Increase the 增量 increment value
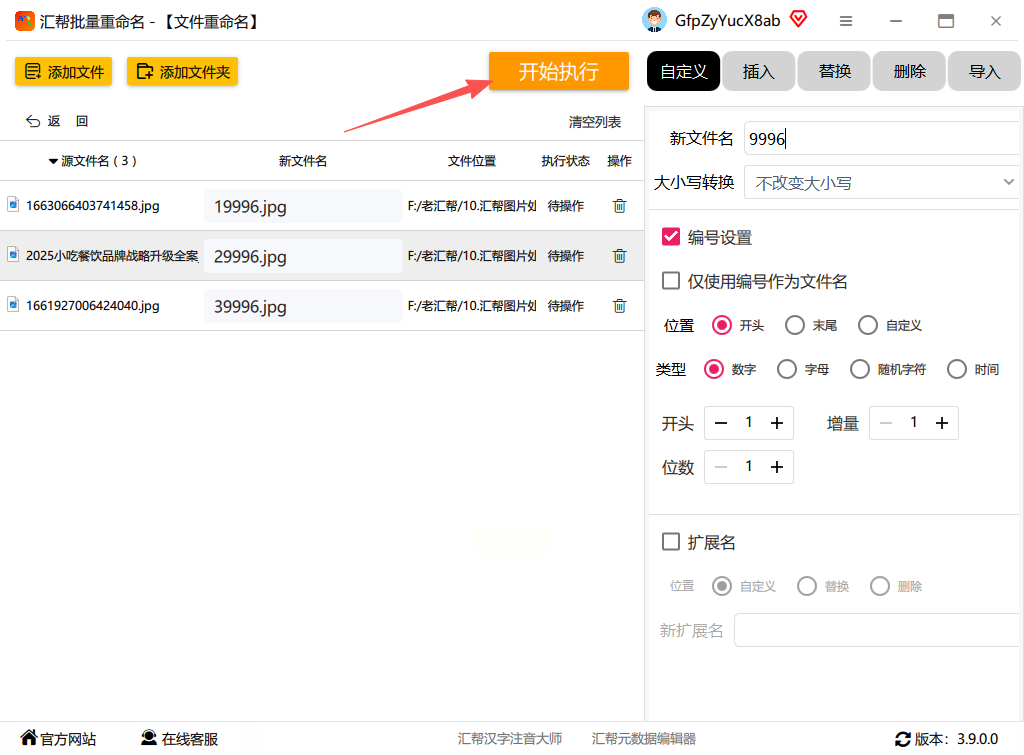The image size is (1024, 755). tap(942, 423)
